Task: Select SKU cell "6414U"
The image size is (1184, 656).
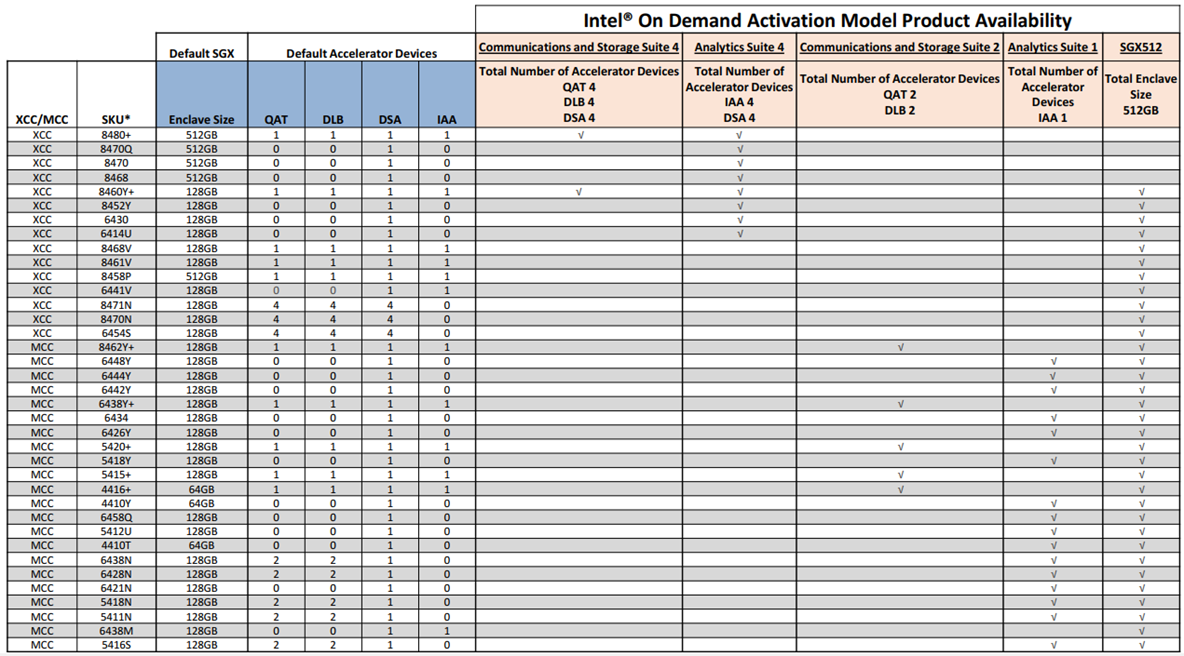Action: coord(116,234)
